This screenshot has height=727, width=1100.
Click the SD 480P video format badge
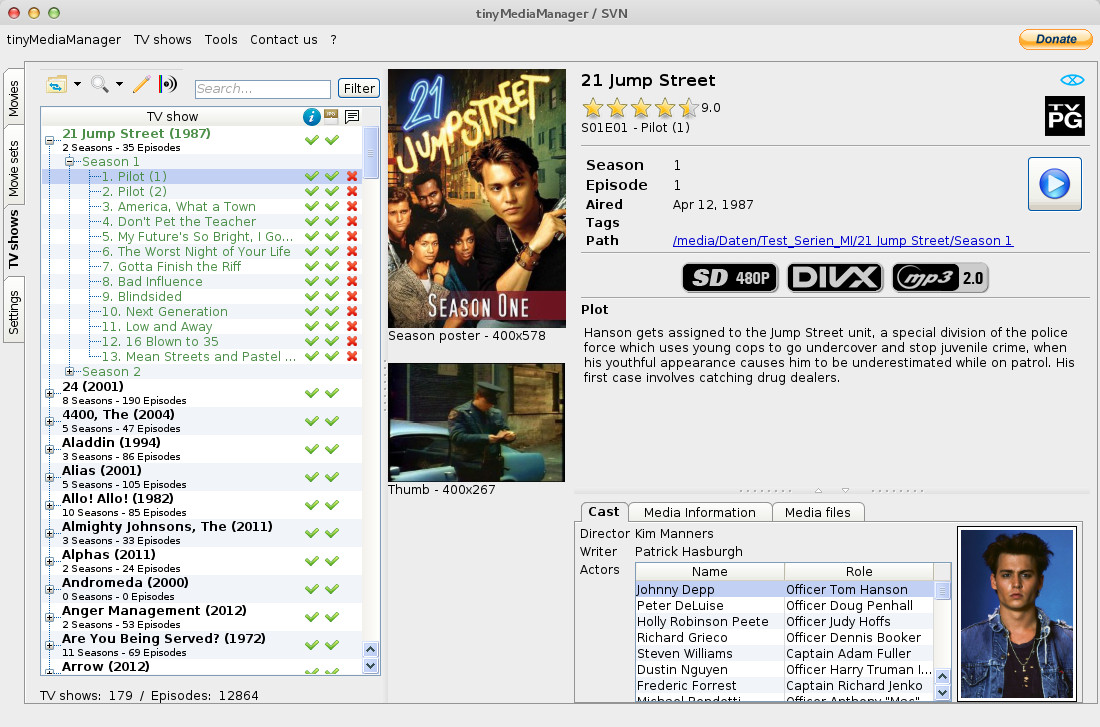[730, 278]
